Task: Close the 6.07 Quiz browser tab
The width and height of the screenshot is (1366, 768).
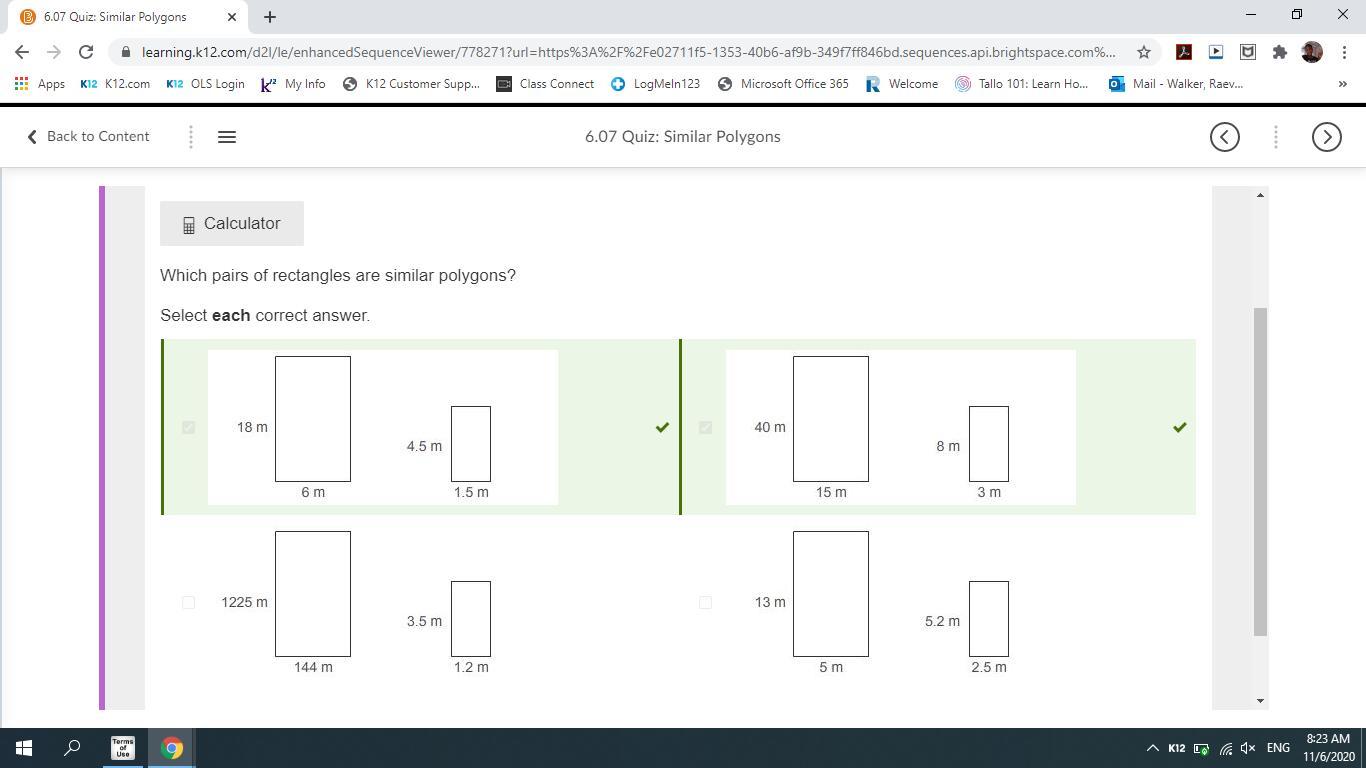Action: pyautogui.click(x=232, y=17)
